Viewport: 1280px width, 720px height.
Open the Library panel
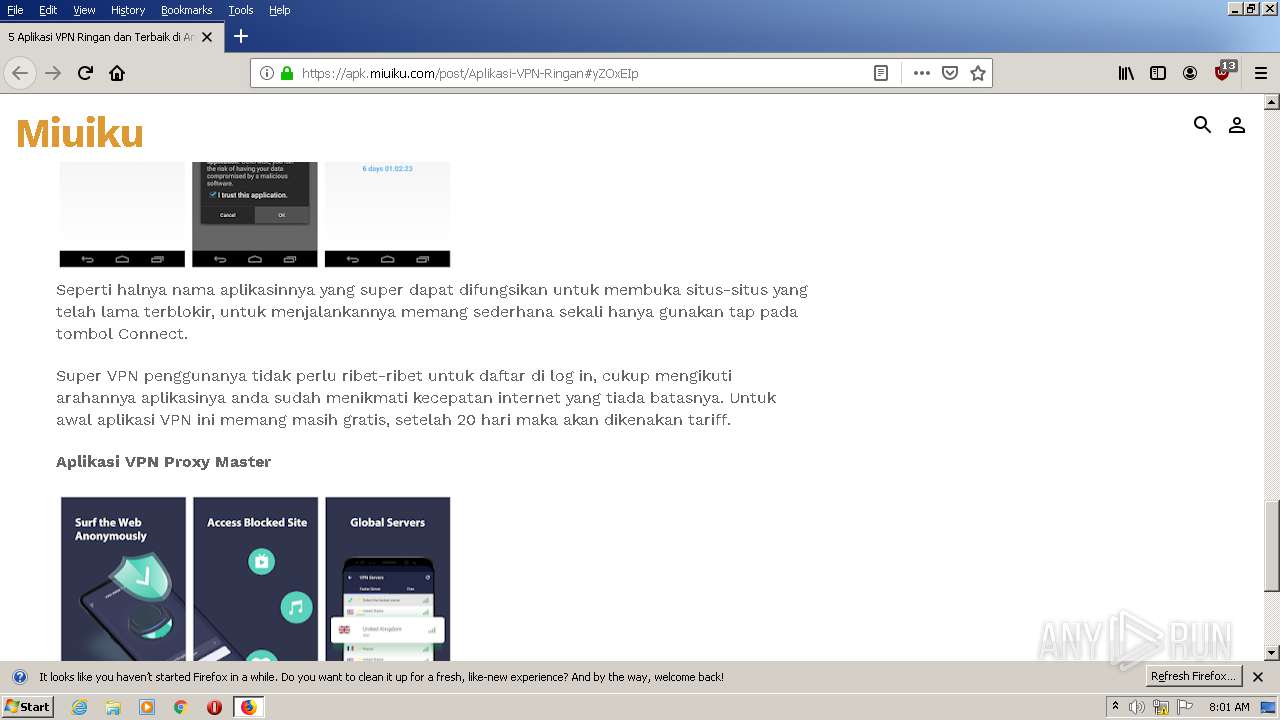pyautogui.click(x=1126, y=73)
